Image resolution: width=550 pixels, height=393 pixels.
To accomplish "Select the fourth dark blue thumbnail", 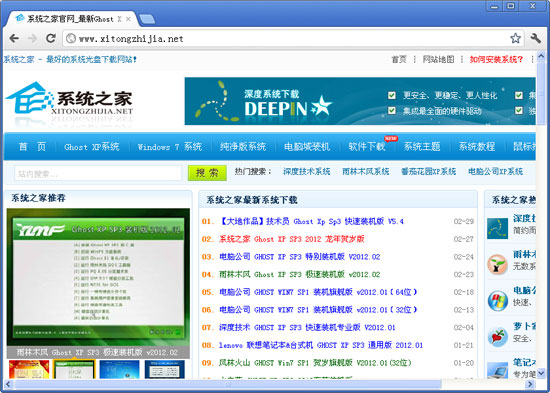I will pyautogui.click(x=165, y=369).
